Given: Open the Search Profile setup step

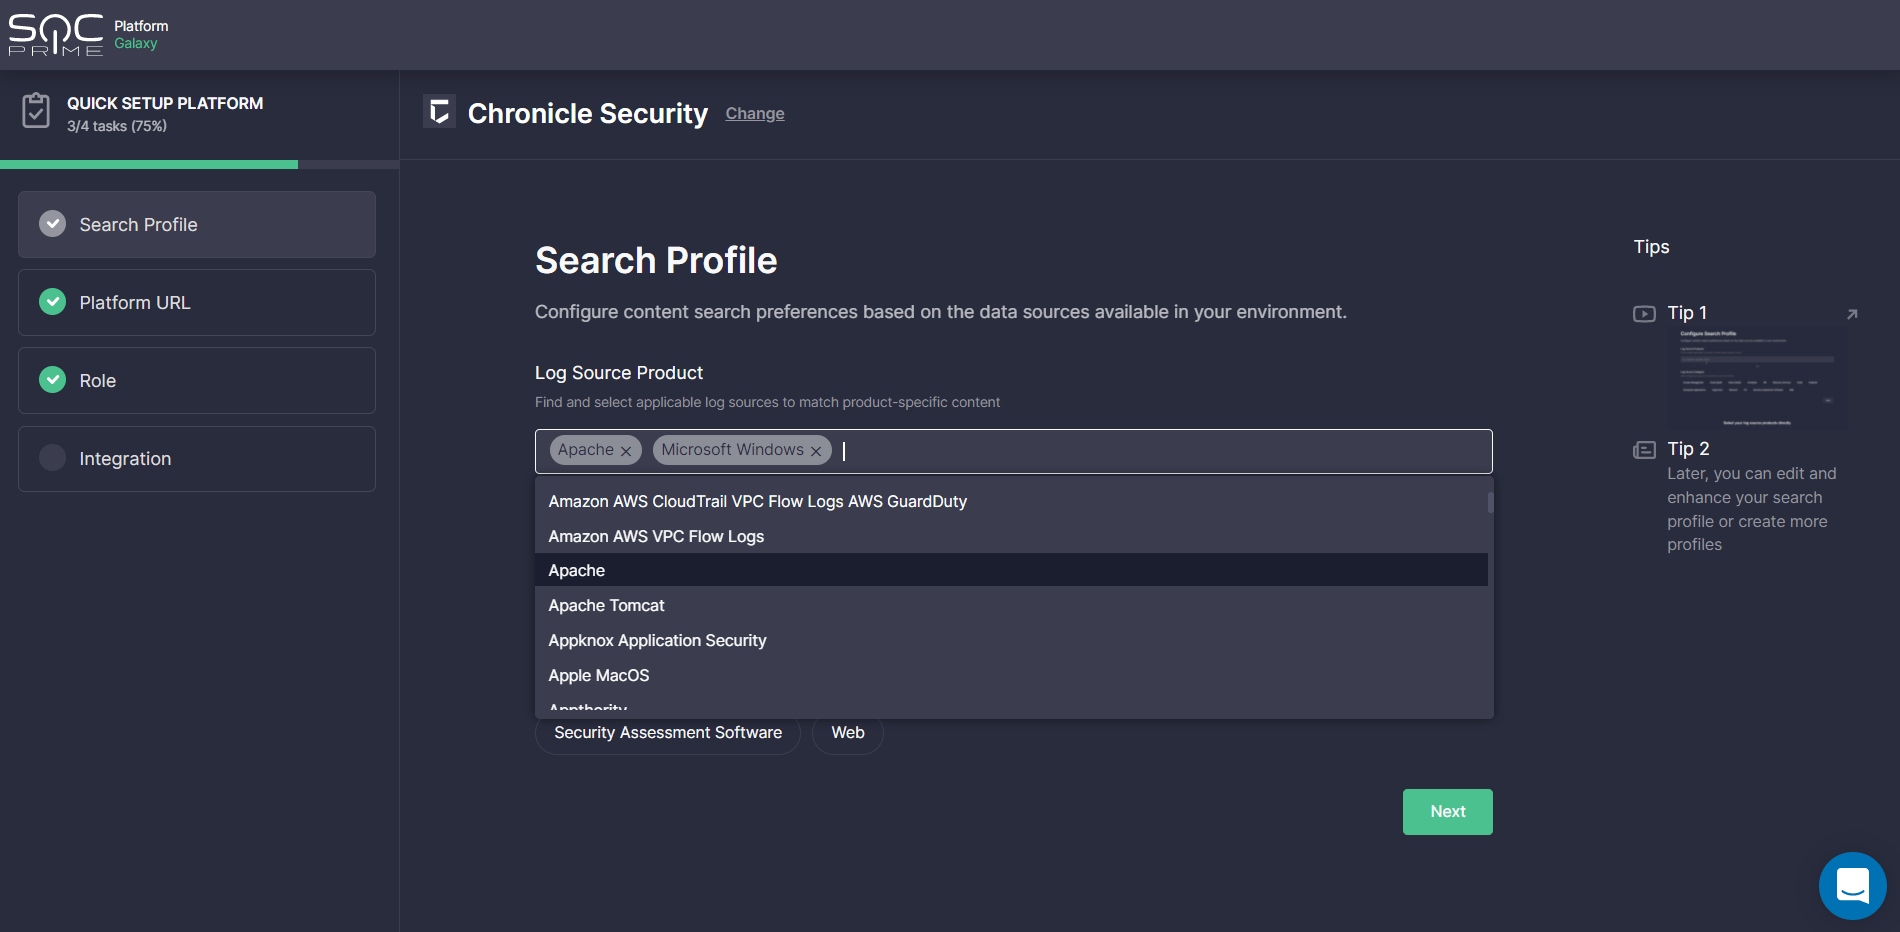Looking at the screenshot, I should pyautogui.click(x=197, y=225).
